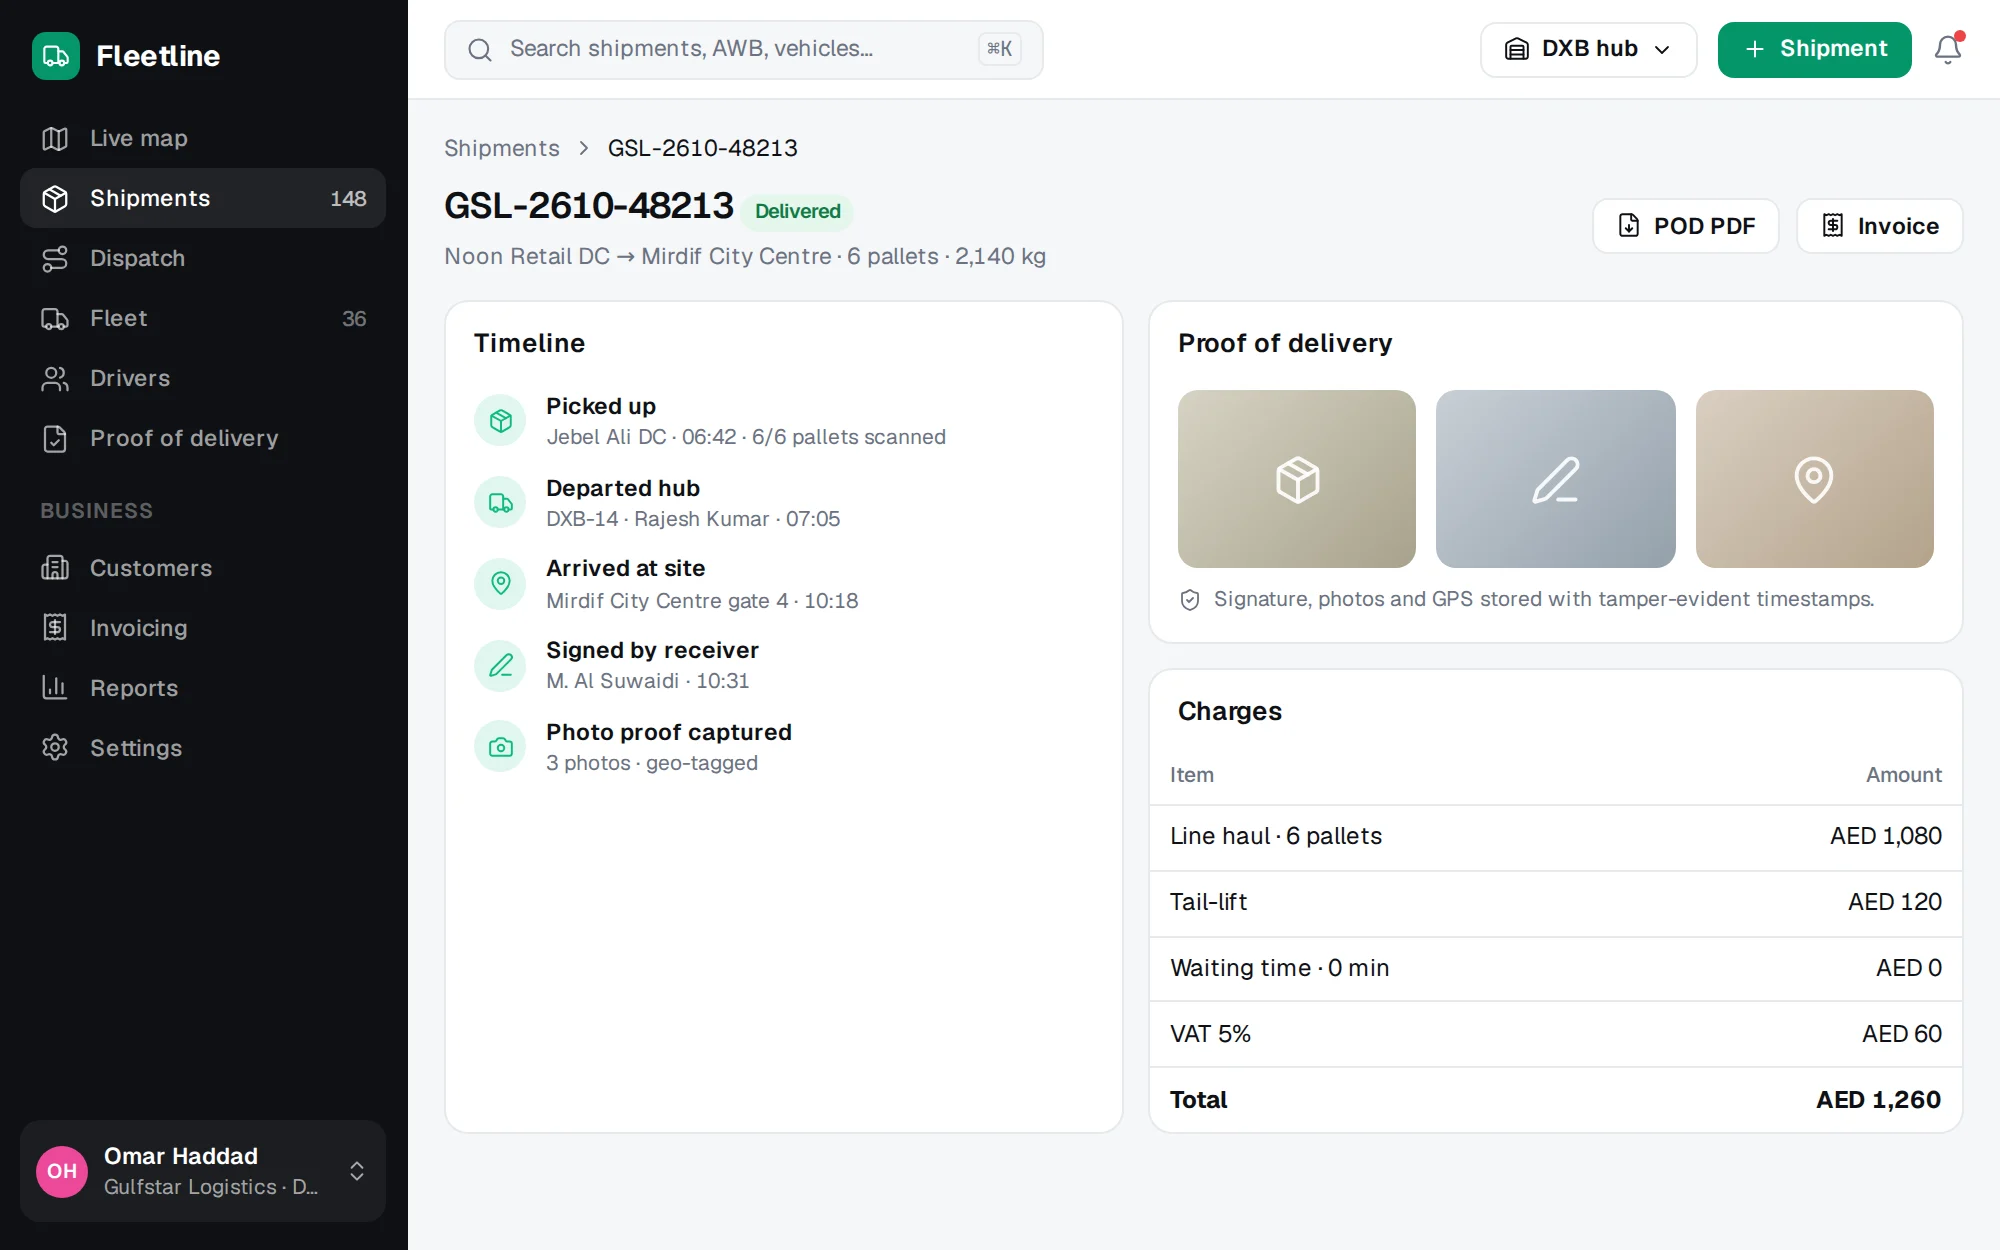The height and width of the screenshot is (1250, 2000).
Task: Click the Picked up package timeline icon
Action: click(500, 421)
